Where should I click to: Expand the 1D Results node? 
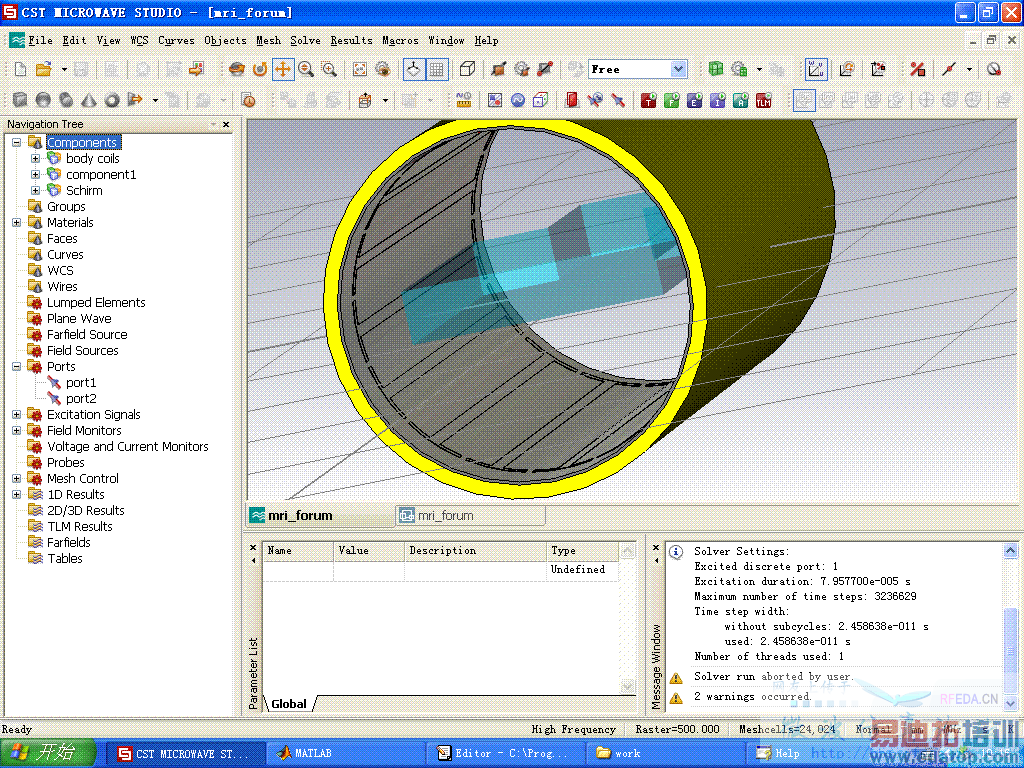[17, 494]
